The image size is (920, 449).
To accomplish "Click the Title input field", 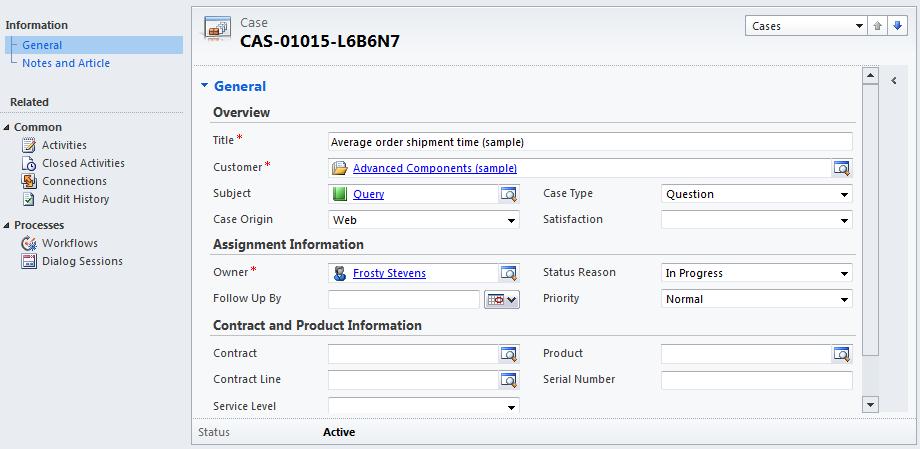I will (x=590, y=142).
